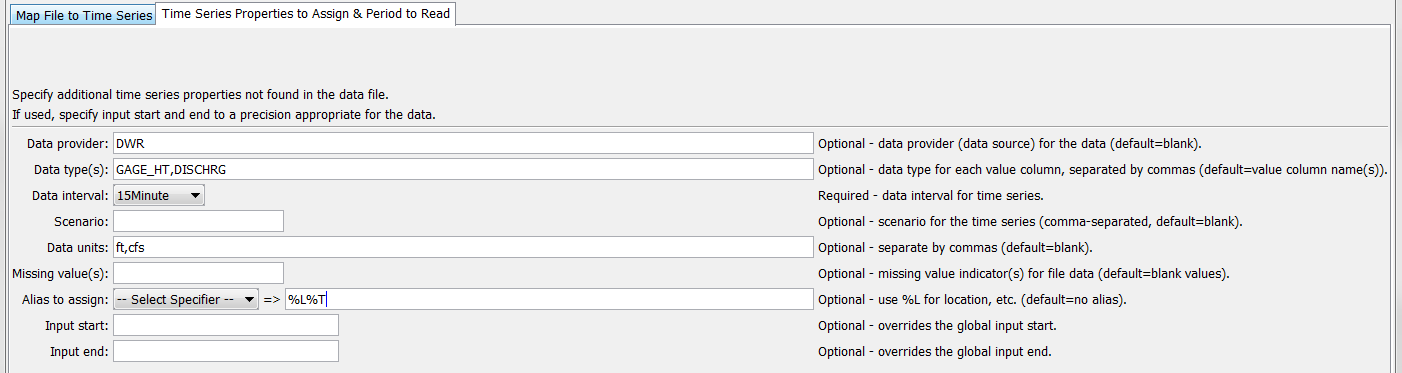The image size is (1402, 373).
Task: Click the Input start text field
Action: click(226, 325)
